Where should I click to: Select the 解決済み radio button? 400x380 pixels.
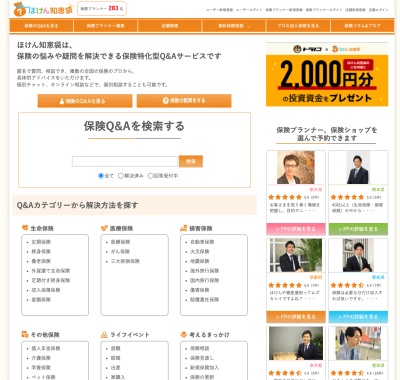121,176
